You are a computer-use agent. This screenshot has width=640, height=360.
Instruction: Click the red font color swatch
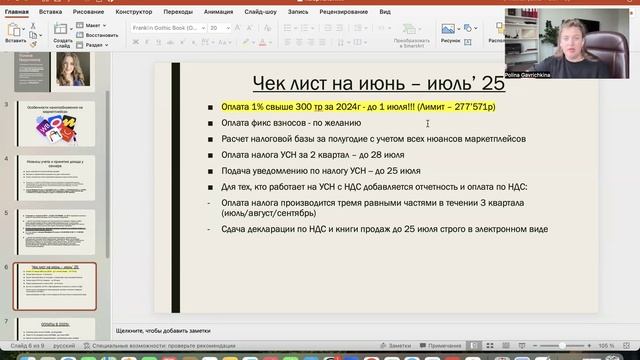(263, 42)
